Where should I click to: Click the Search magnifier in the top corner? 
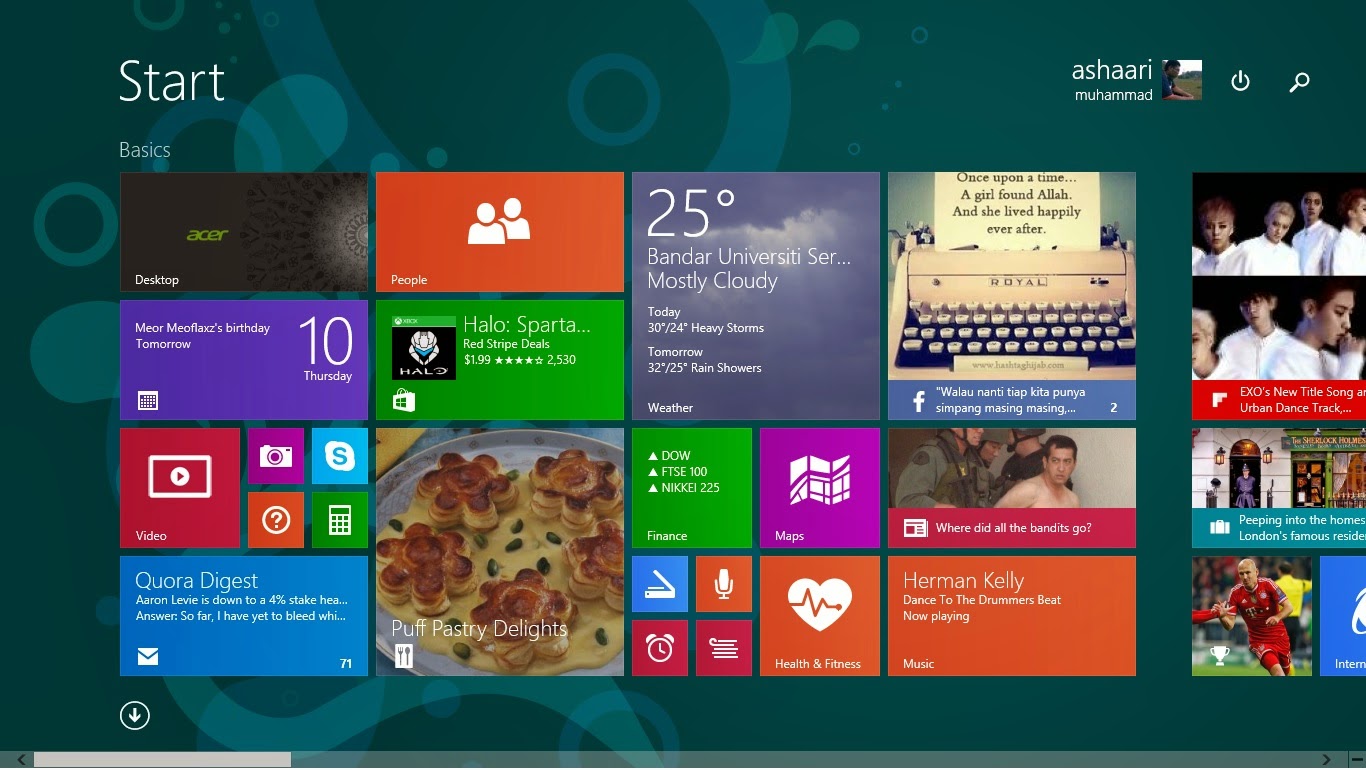coord(1299,82)
